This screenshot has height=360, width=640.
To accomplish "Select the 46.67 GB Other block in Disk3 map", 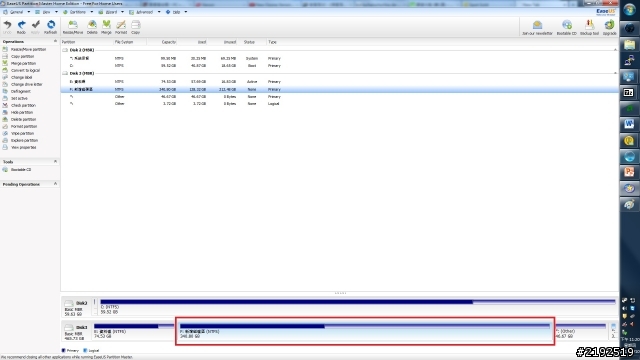I will pos(581,331).
